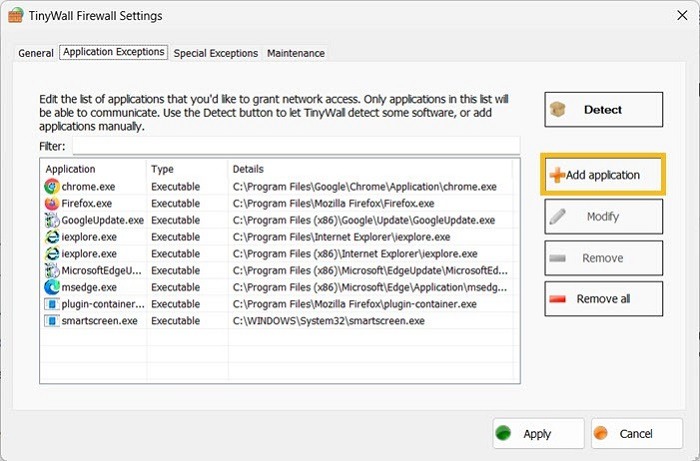Viewport: 700px width, 461px height.
Task: Click the MicrosoftEdgeUpdate icon in the list
Action: click(x=52, y=270)
